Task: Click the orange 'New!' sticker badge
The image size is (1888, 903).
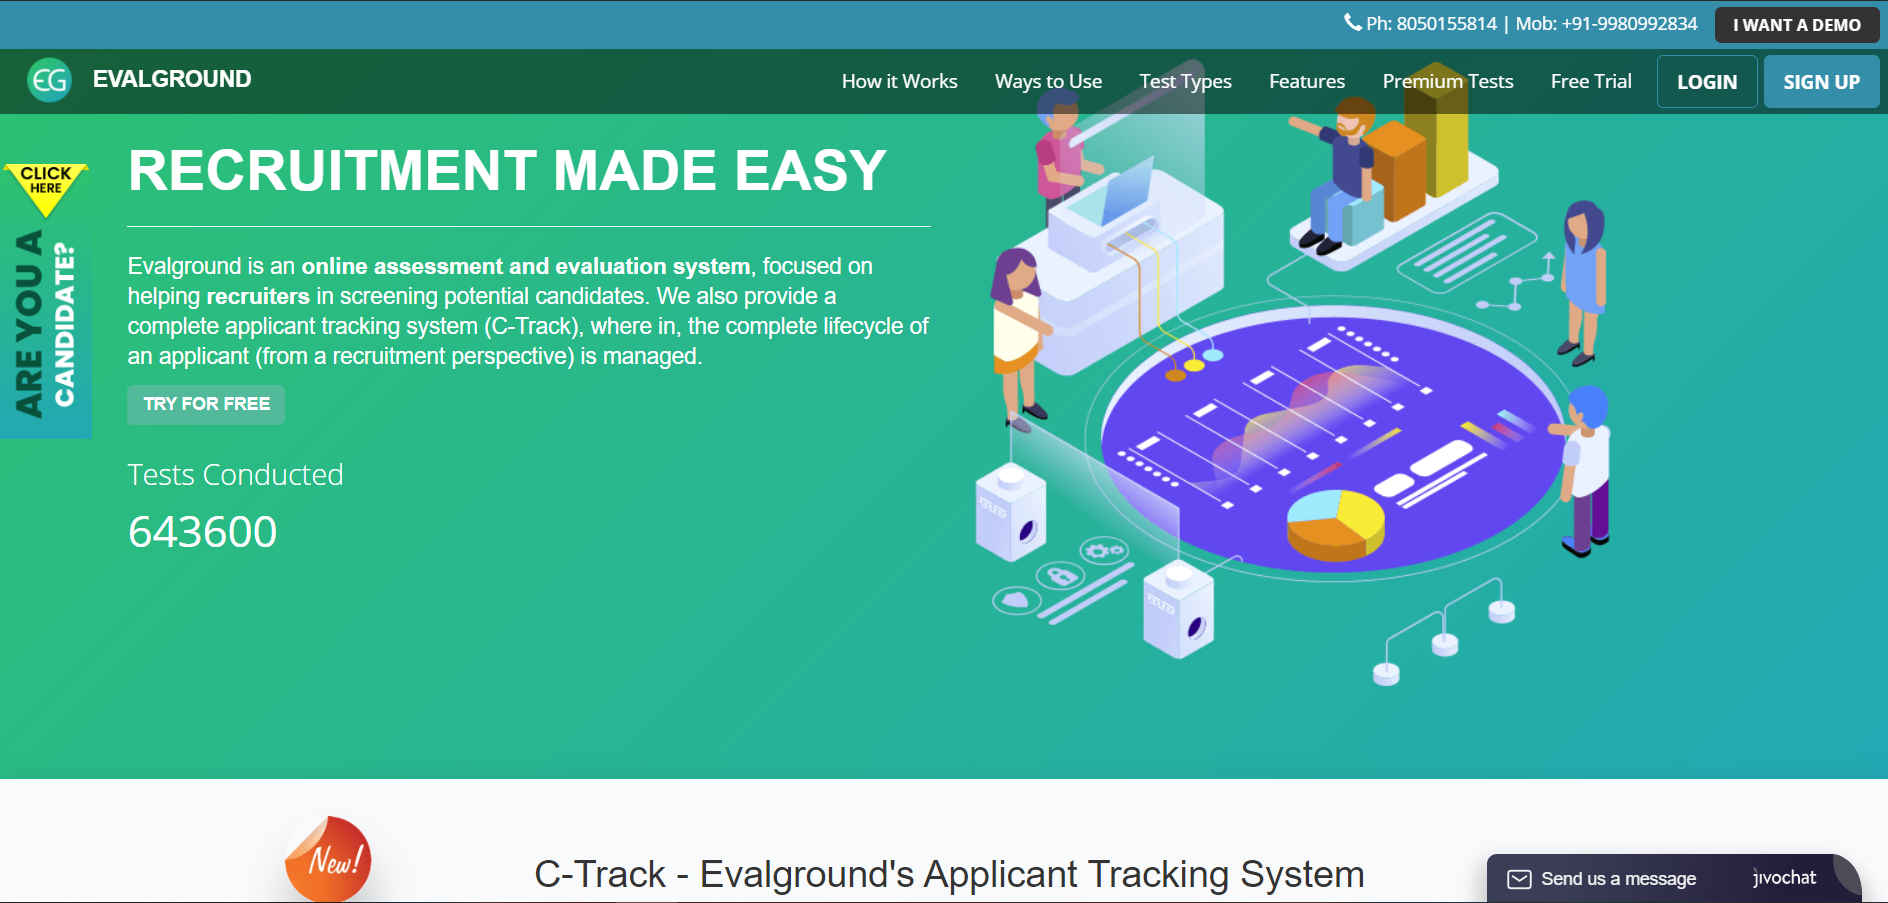Action: pos(328,859)
